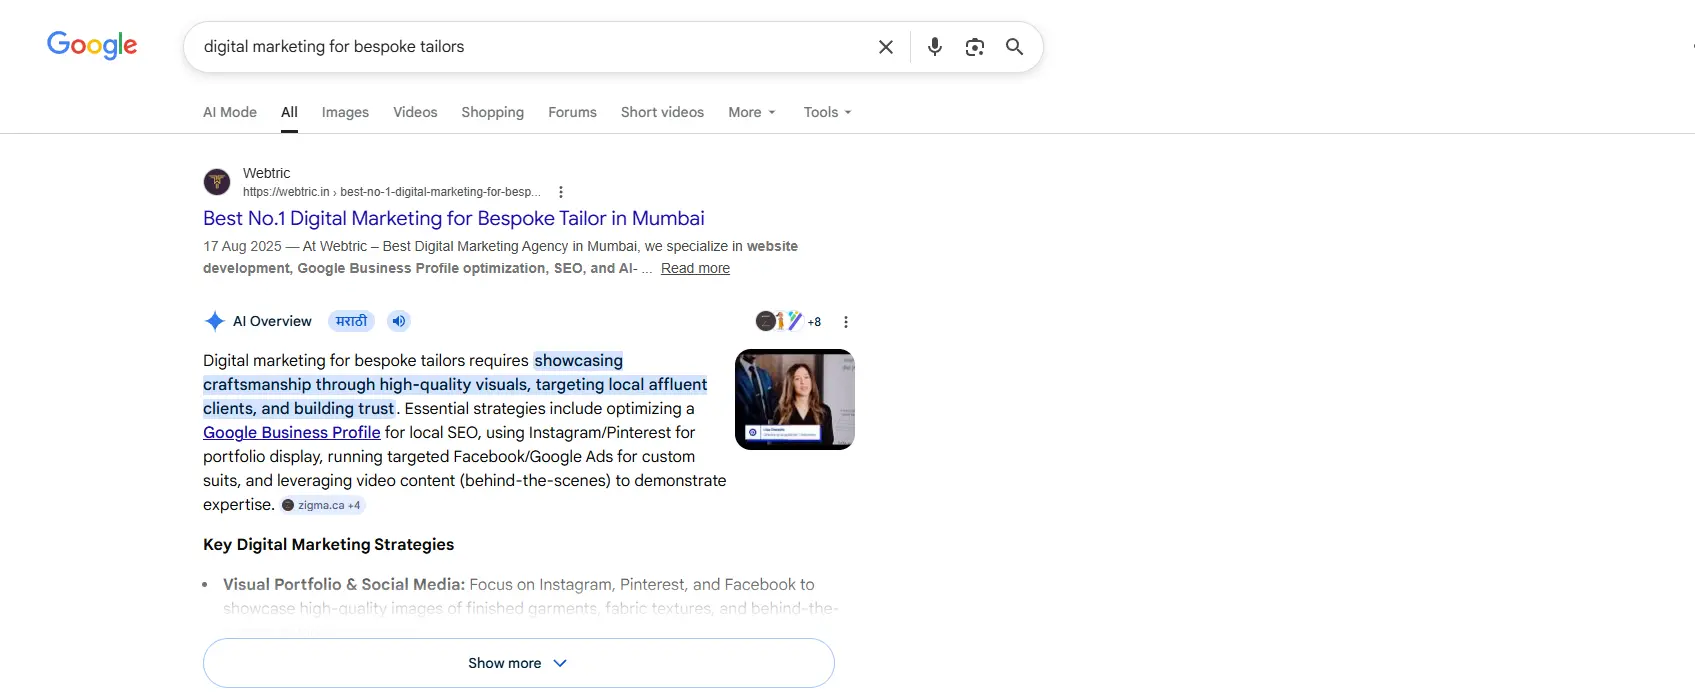The image size is (1695, 693).
Task: Open the AI Overview source icons labelled +8
Action: pos(788,321)
